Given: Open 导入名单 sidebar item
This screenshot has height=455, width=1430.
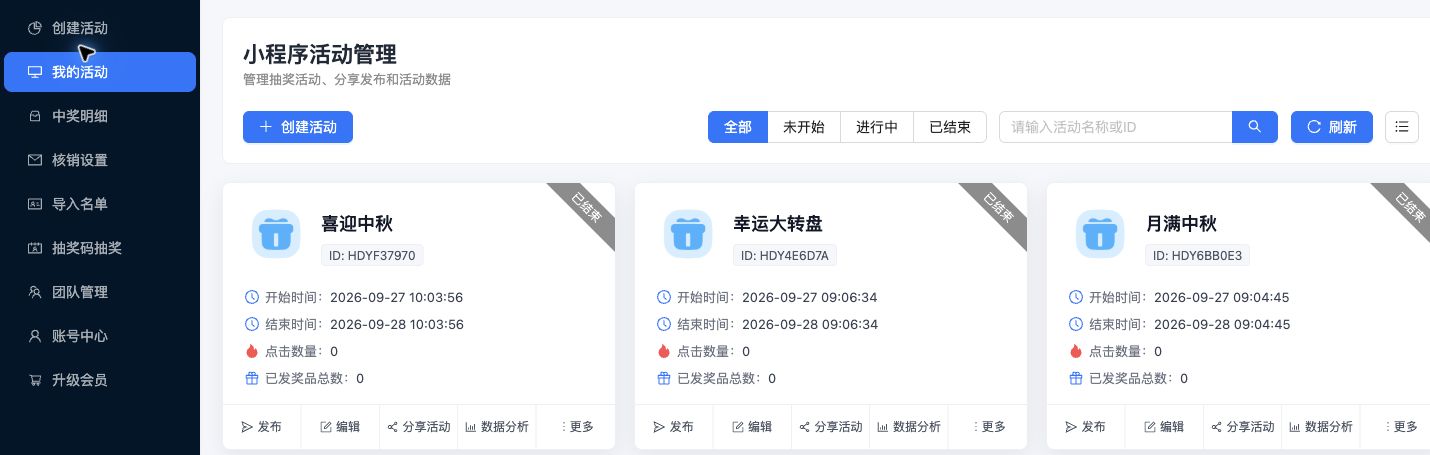Looking at the screenshot, I should click(100, 204).
